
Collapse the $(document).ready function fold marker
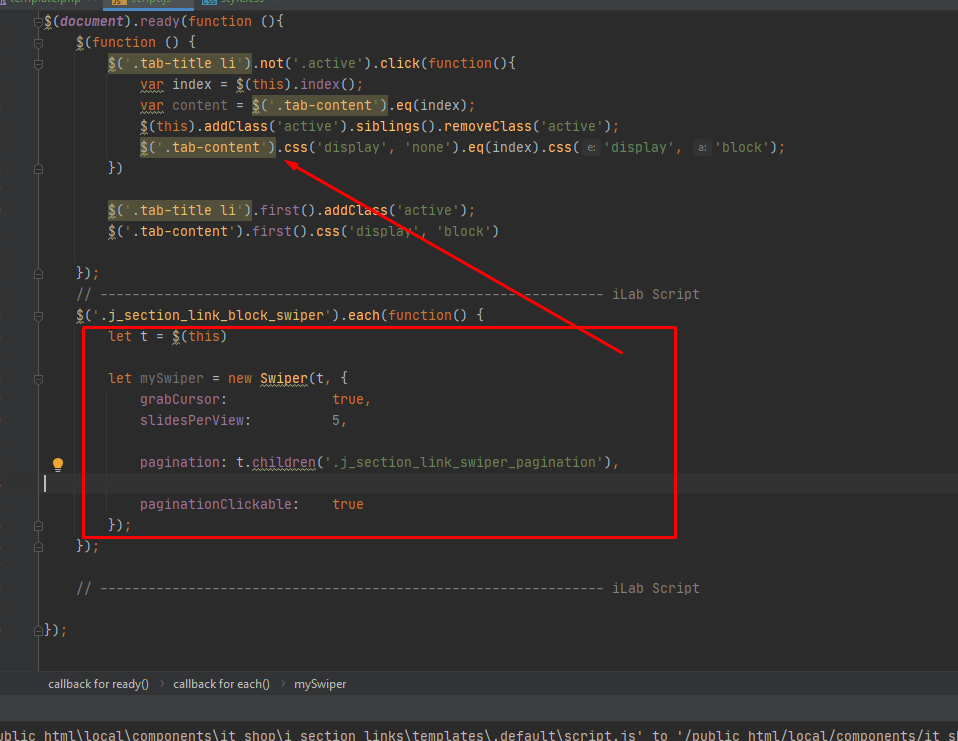click(38, 22)
